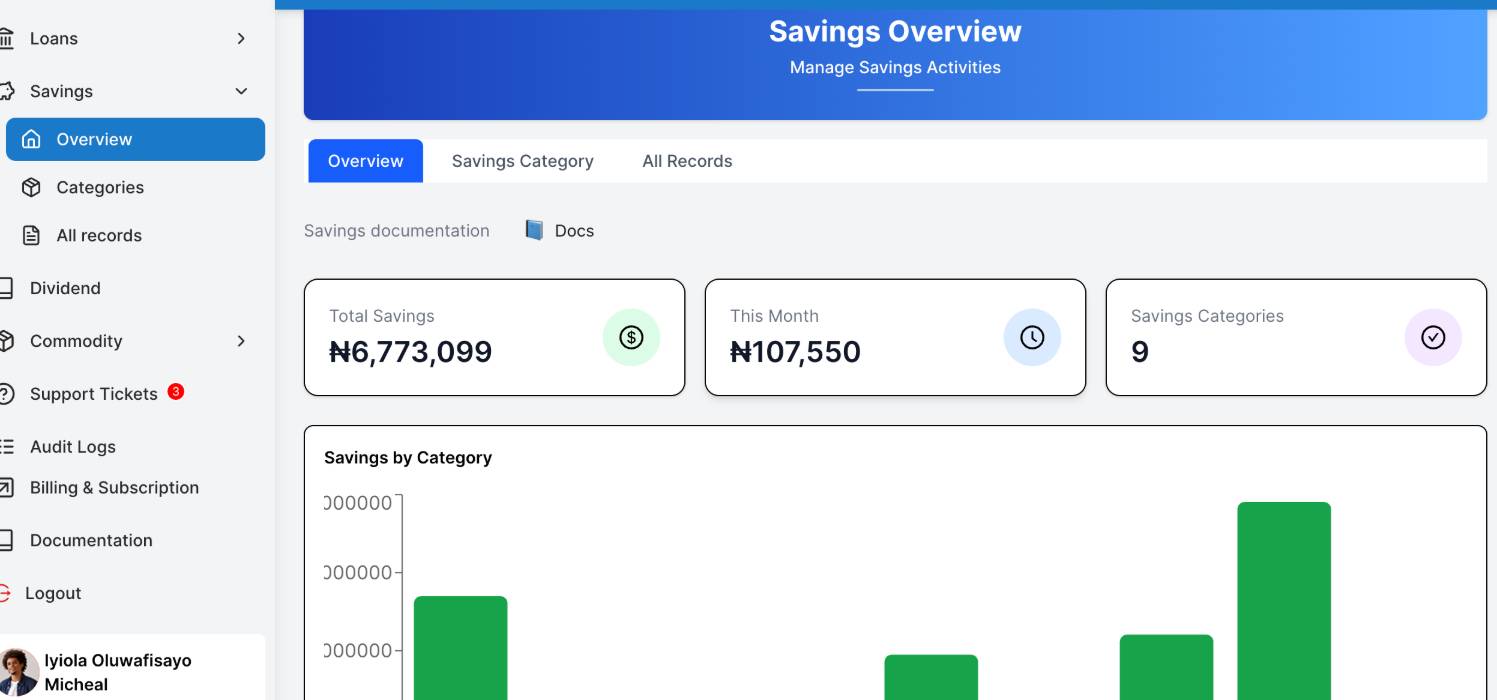Open Categories in the sidebar
This screenshot has width=1497, height=700.
click(x=100, y=187)
